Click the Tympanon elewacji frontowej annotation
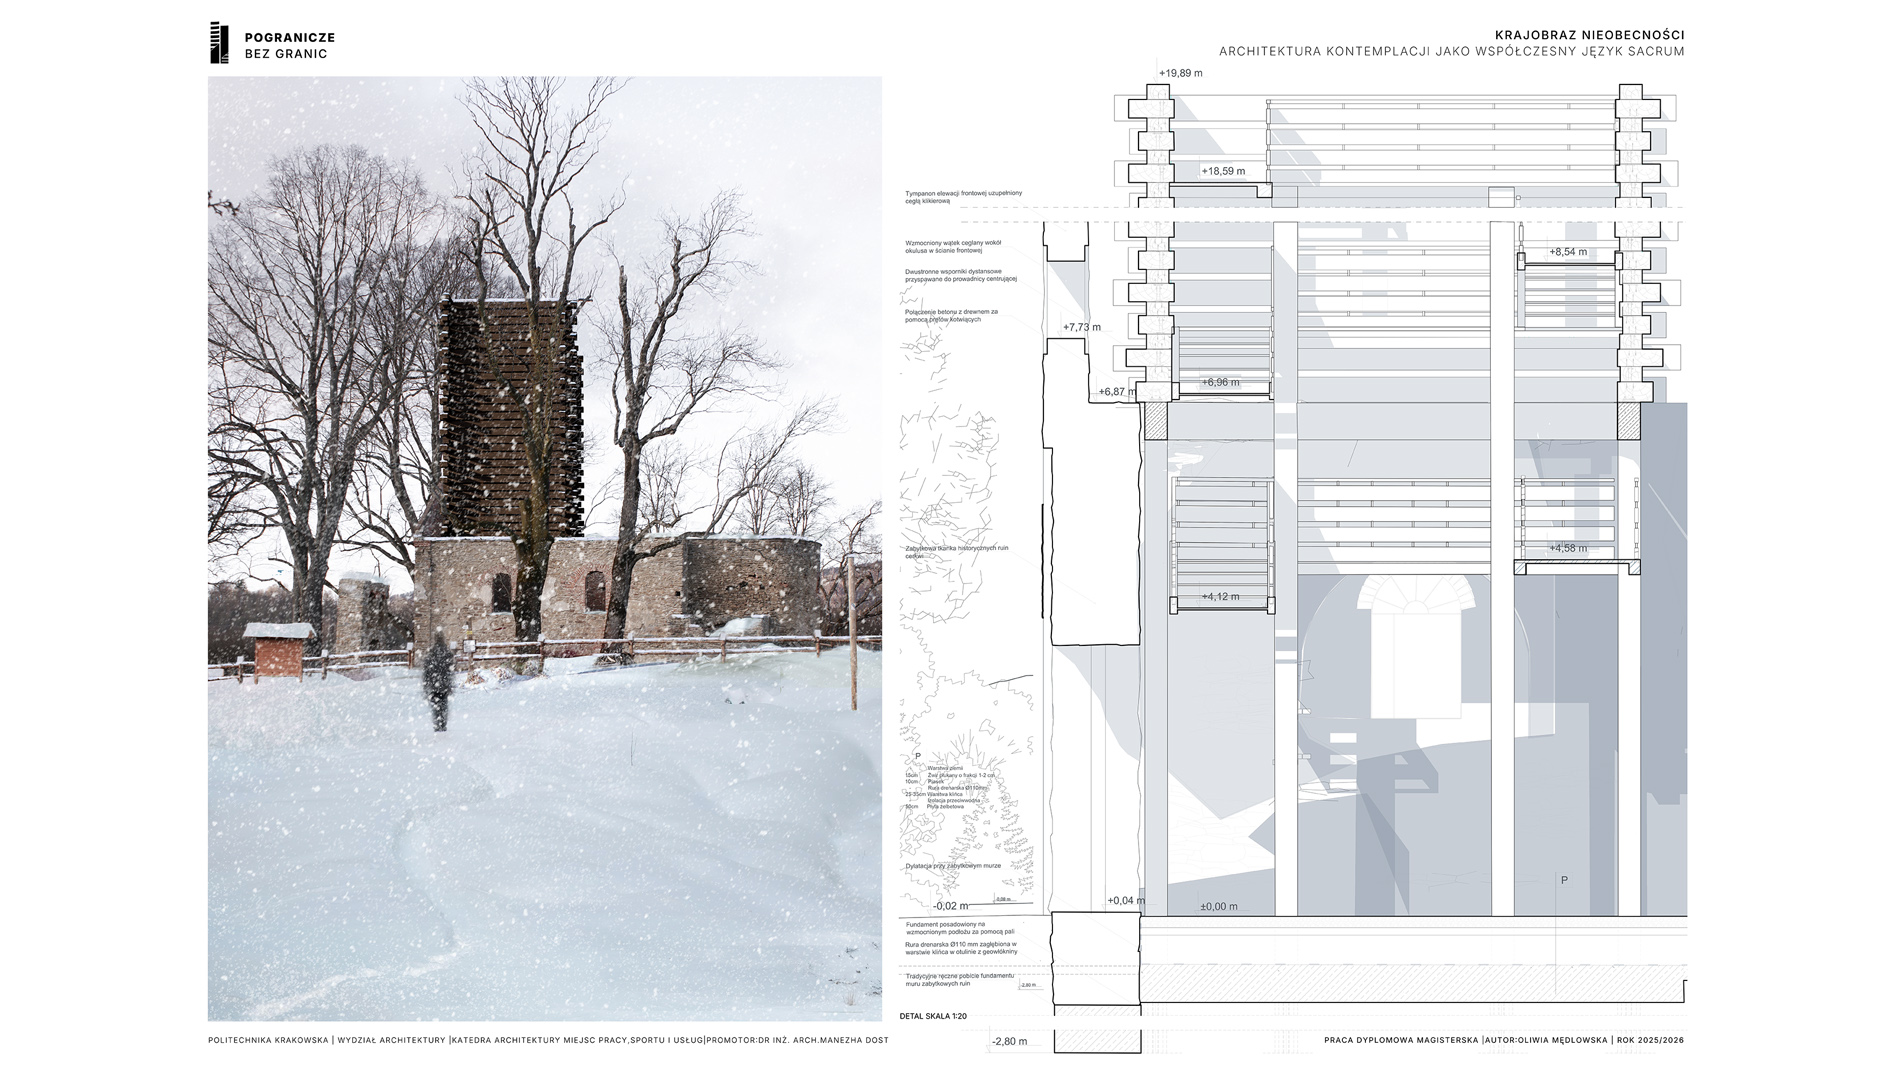 [963, 197]
